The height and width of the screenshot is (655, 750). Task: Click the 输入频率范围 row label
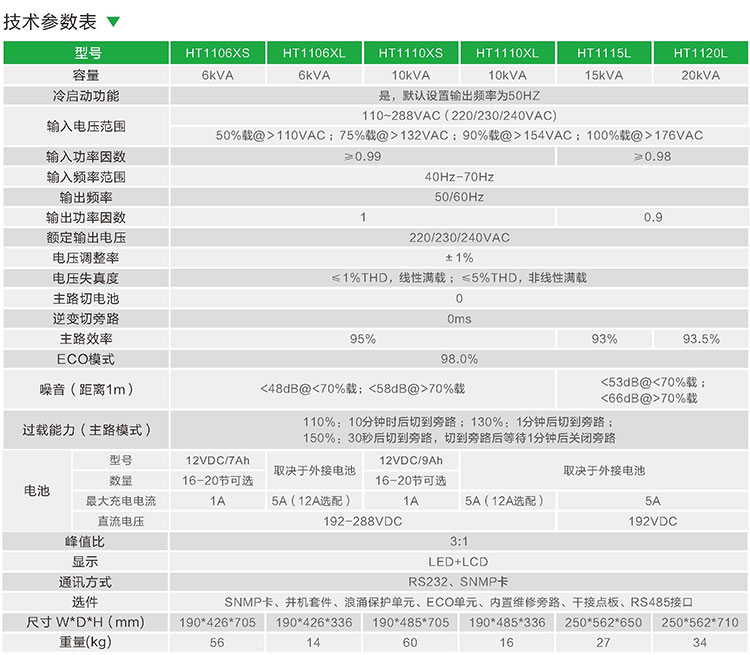(x=86, y=177)
